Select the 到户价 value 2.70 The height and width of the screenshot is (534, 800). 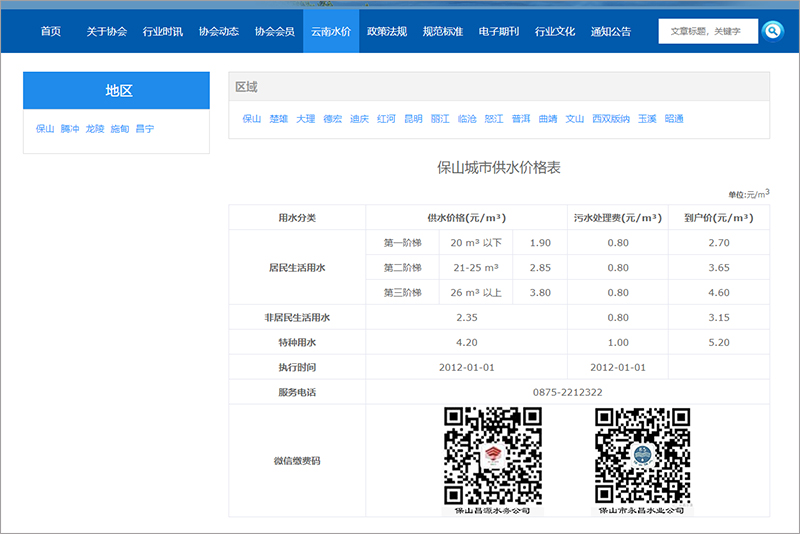719,243
